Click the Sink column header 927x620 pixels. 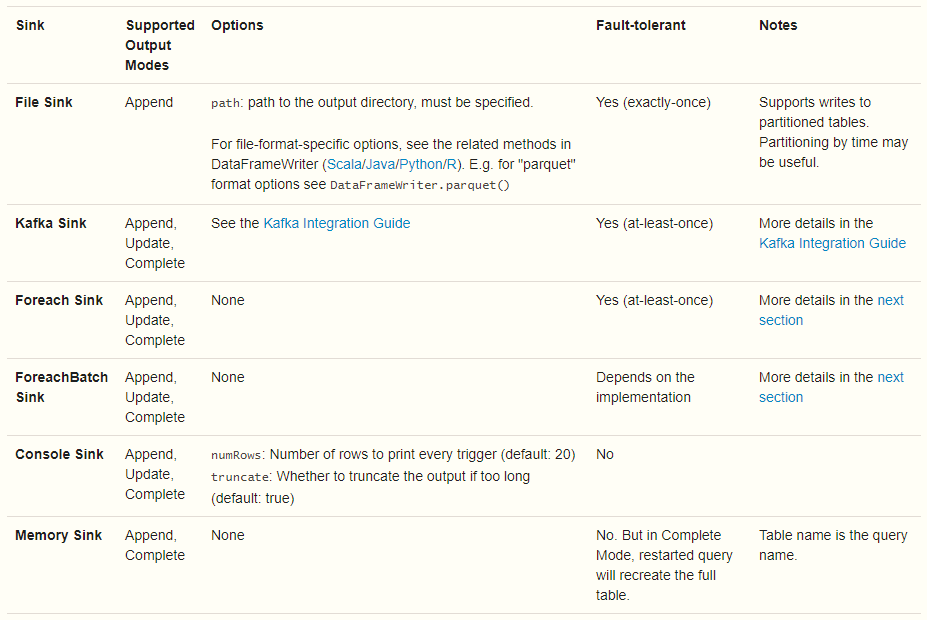coord(30,25)
